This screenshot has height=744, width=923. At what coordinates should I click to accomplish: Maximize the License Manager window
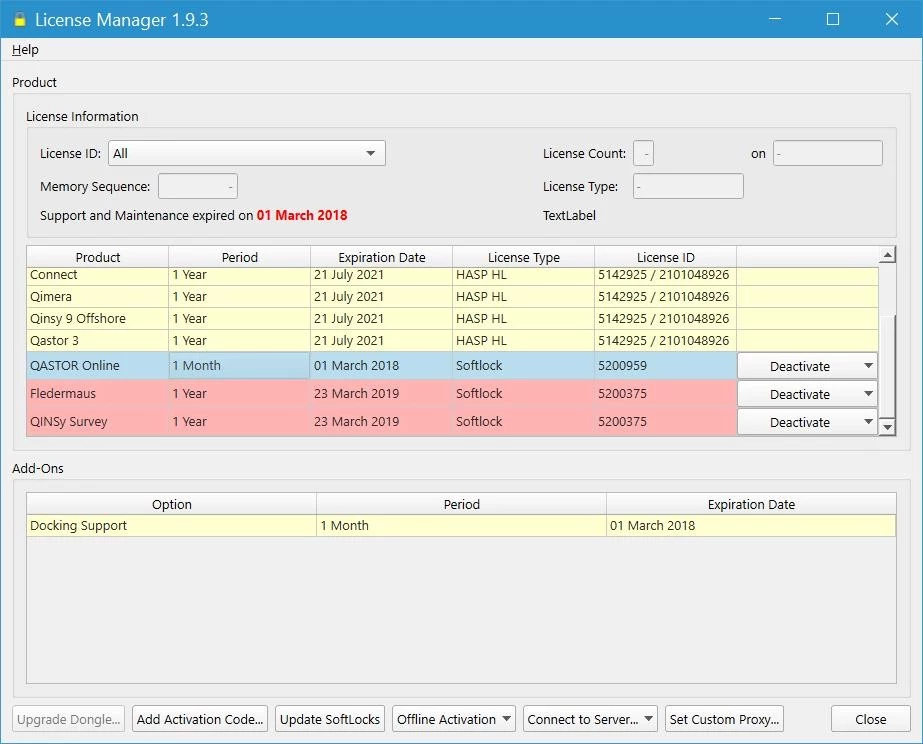coord(833,19)
